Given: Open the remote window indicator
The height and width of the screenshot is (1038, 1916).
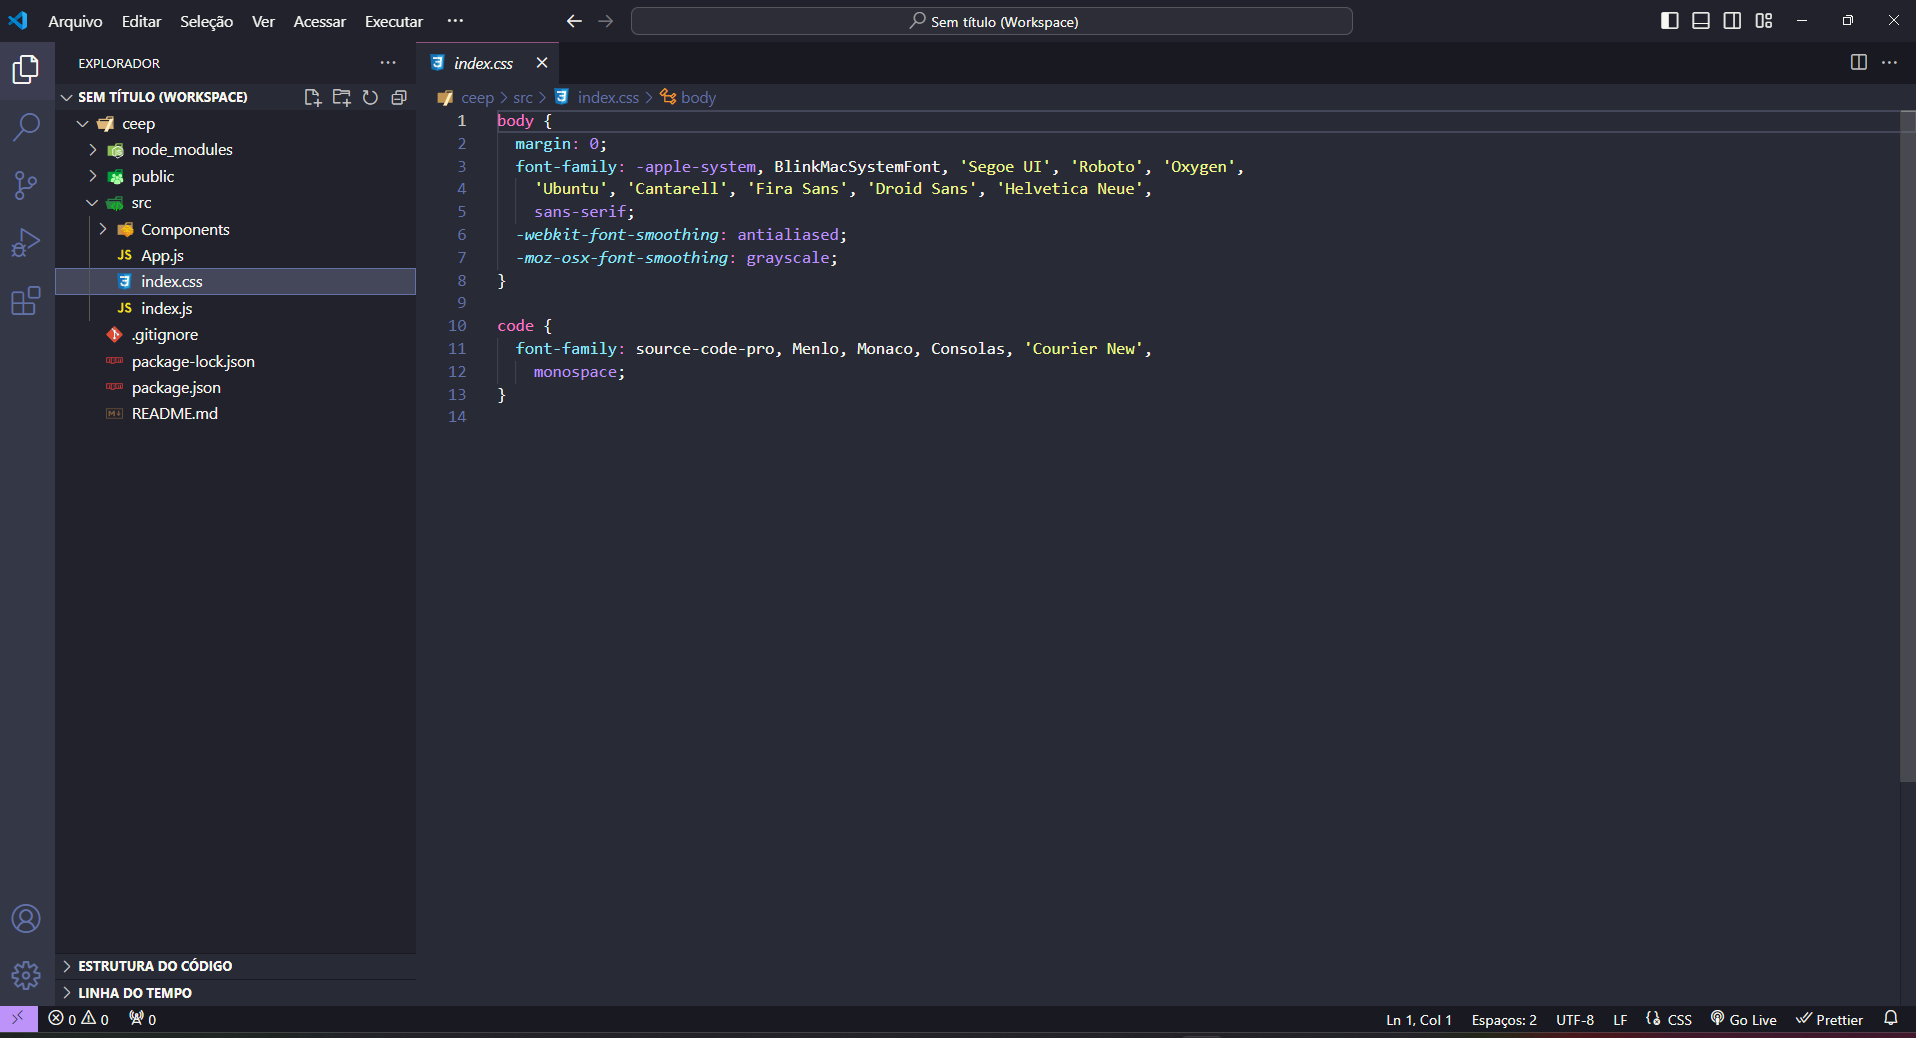Looking at the screenshot, I should click(x=18, y=1019).
